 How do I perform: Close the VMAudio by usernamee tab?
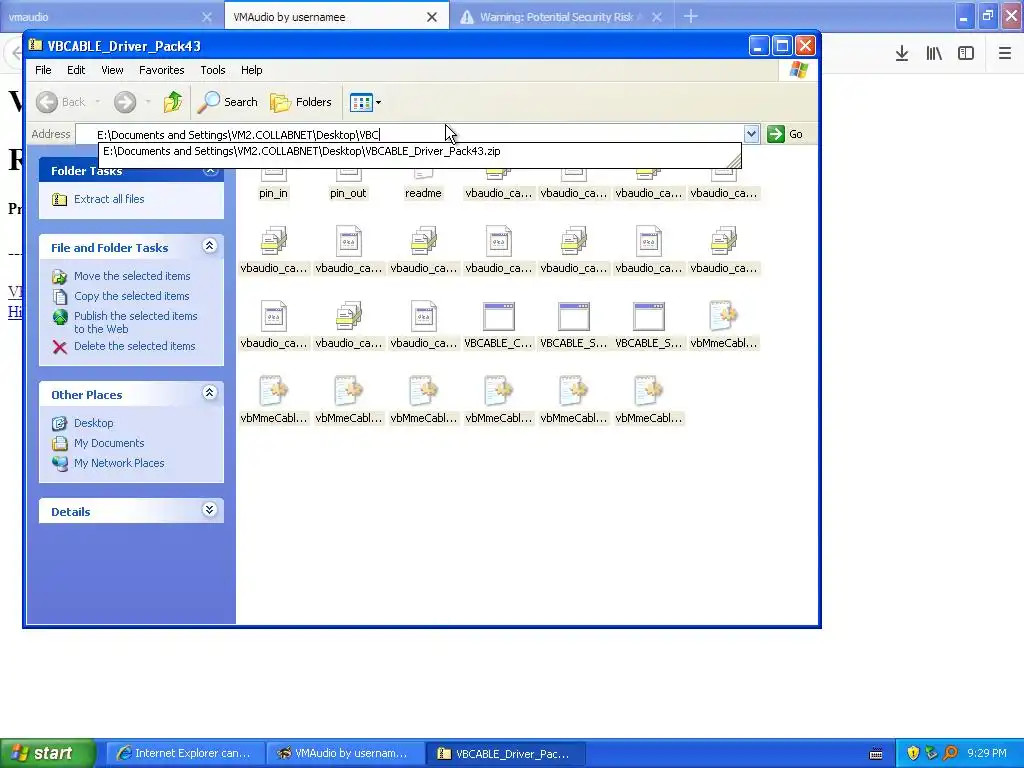point(432,18)
